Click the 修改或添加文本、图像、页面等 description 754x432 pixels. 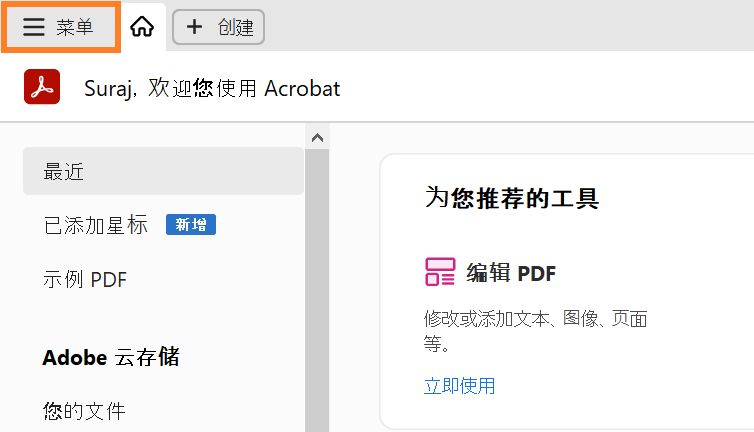click(535, 331)
